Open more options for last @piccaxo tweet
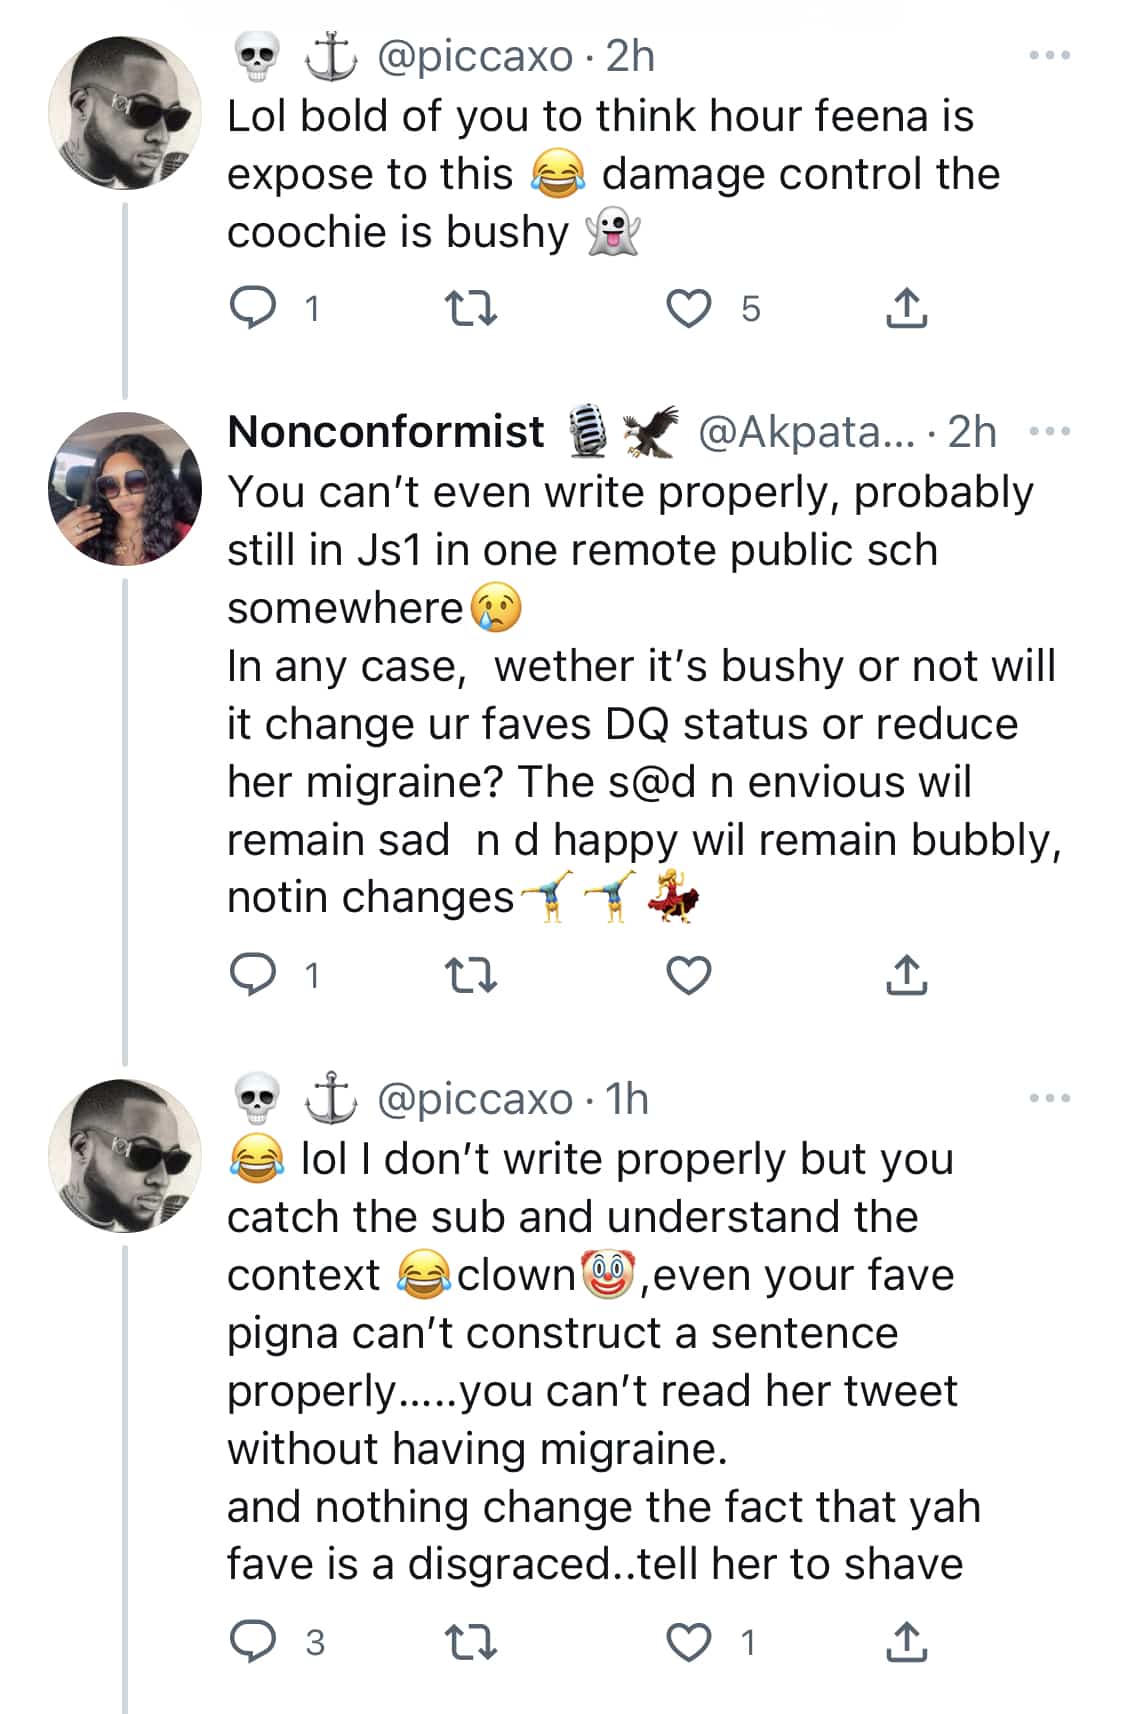The width and height of the screenshot is (1125, 1714). 1050,1098
